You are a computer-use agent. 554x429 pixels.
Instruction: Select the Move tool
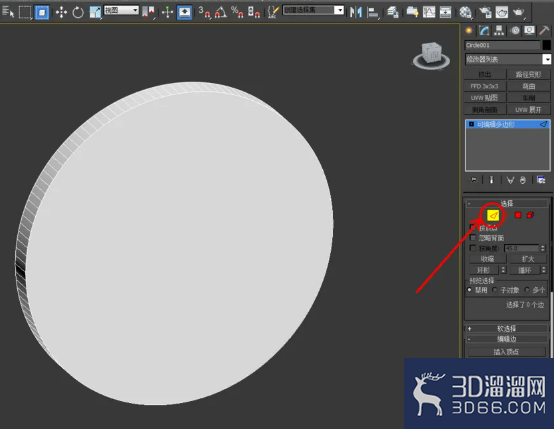(x=61, y=12)
